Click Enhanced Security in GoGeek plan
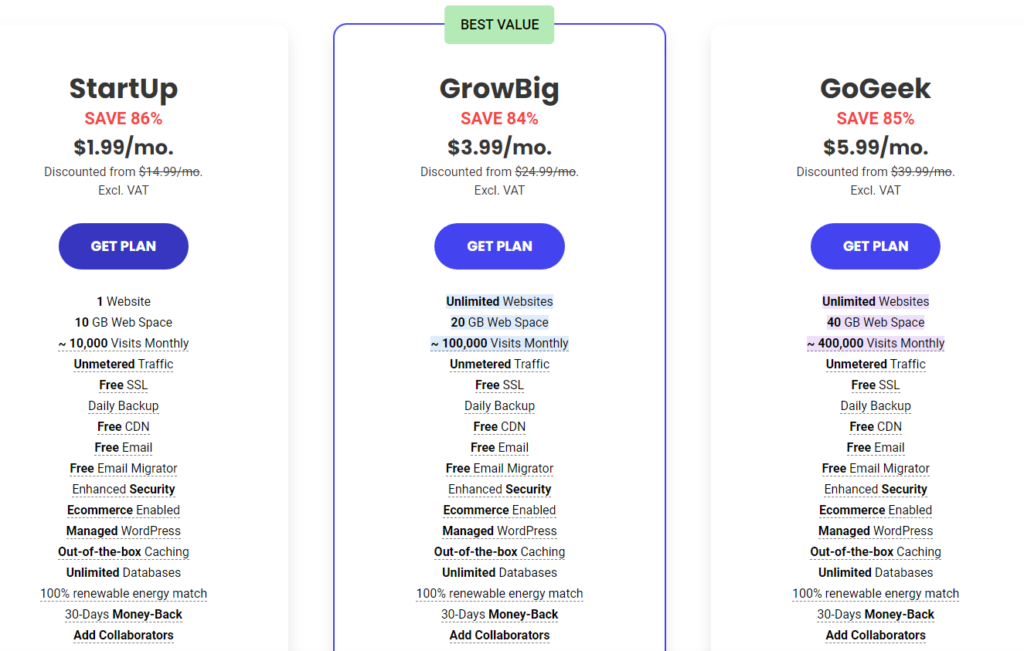The height and width of the screenshot is (651, 1024). 875,490
